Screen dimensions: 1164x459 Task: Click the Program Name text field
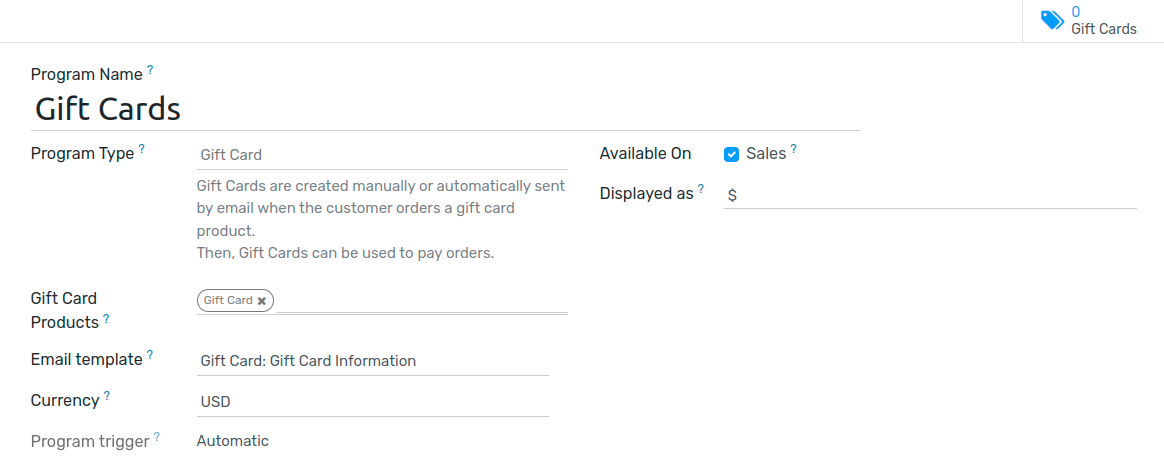pyautogui.click(x=444, y=109)
